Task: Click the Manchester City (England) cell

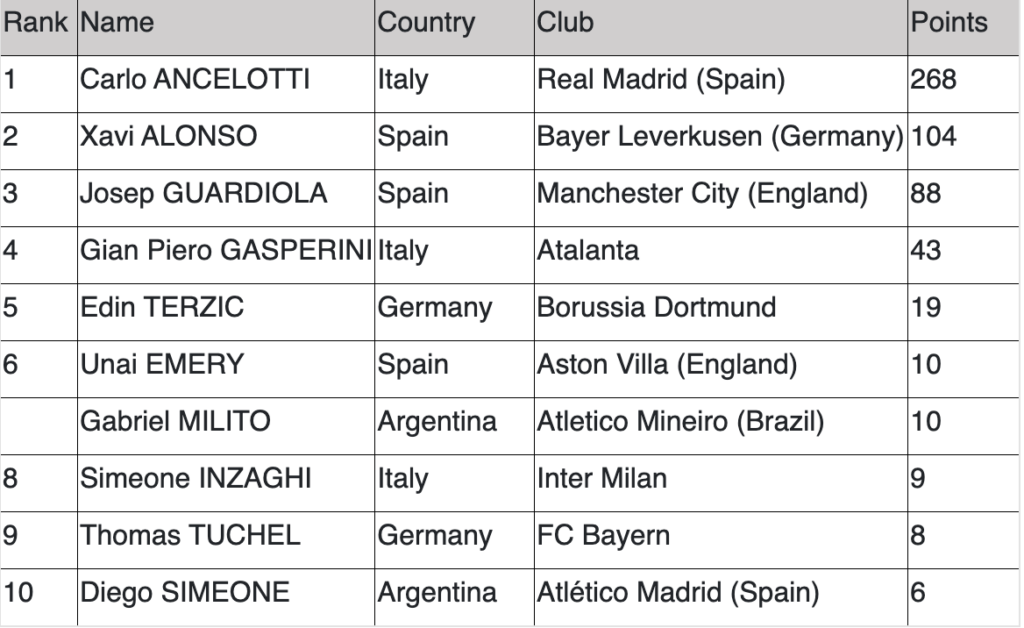Action: 721,198
